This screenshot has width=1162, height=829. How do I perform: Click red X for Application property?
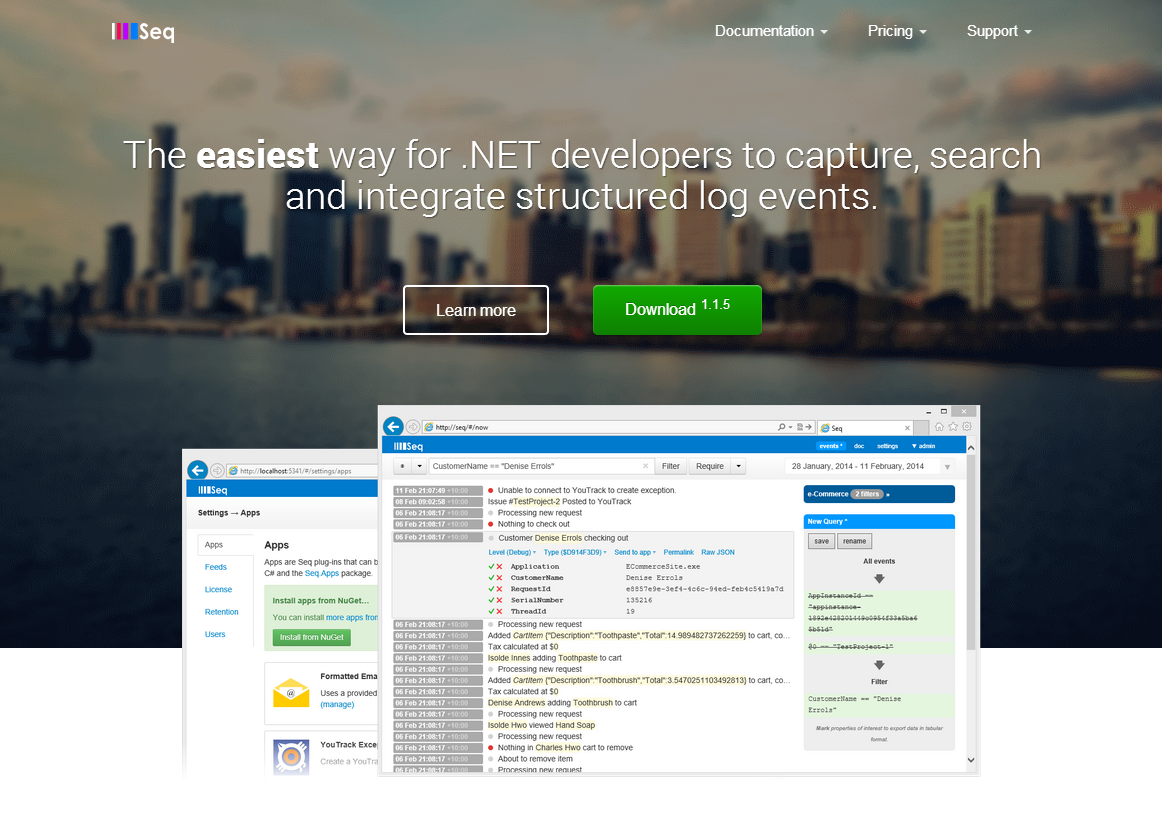[x=499, y=567]
